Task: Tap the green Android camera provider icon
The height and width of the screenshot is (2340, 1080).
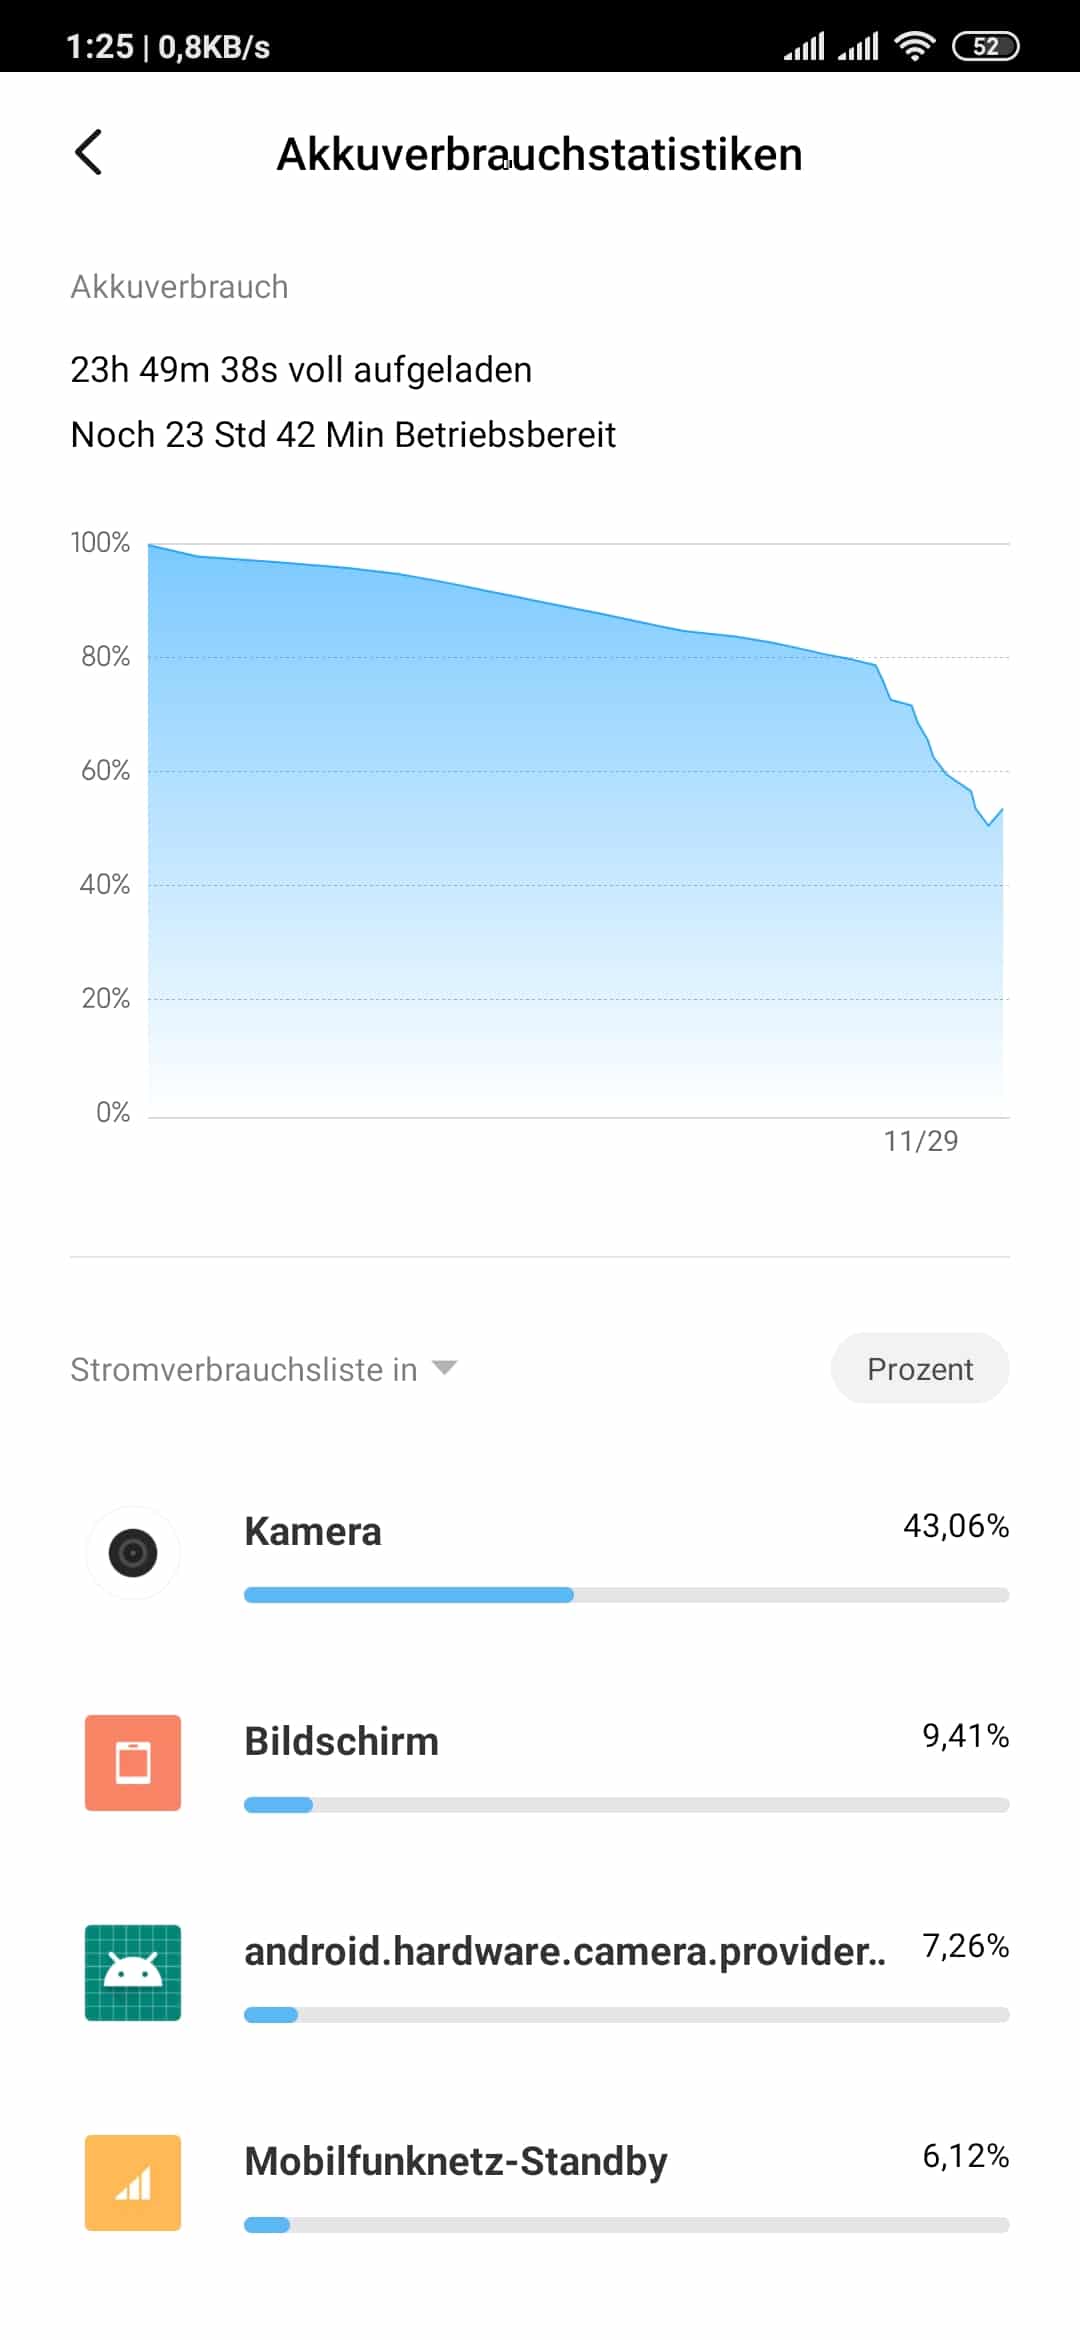Action: 133,1973
